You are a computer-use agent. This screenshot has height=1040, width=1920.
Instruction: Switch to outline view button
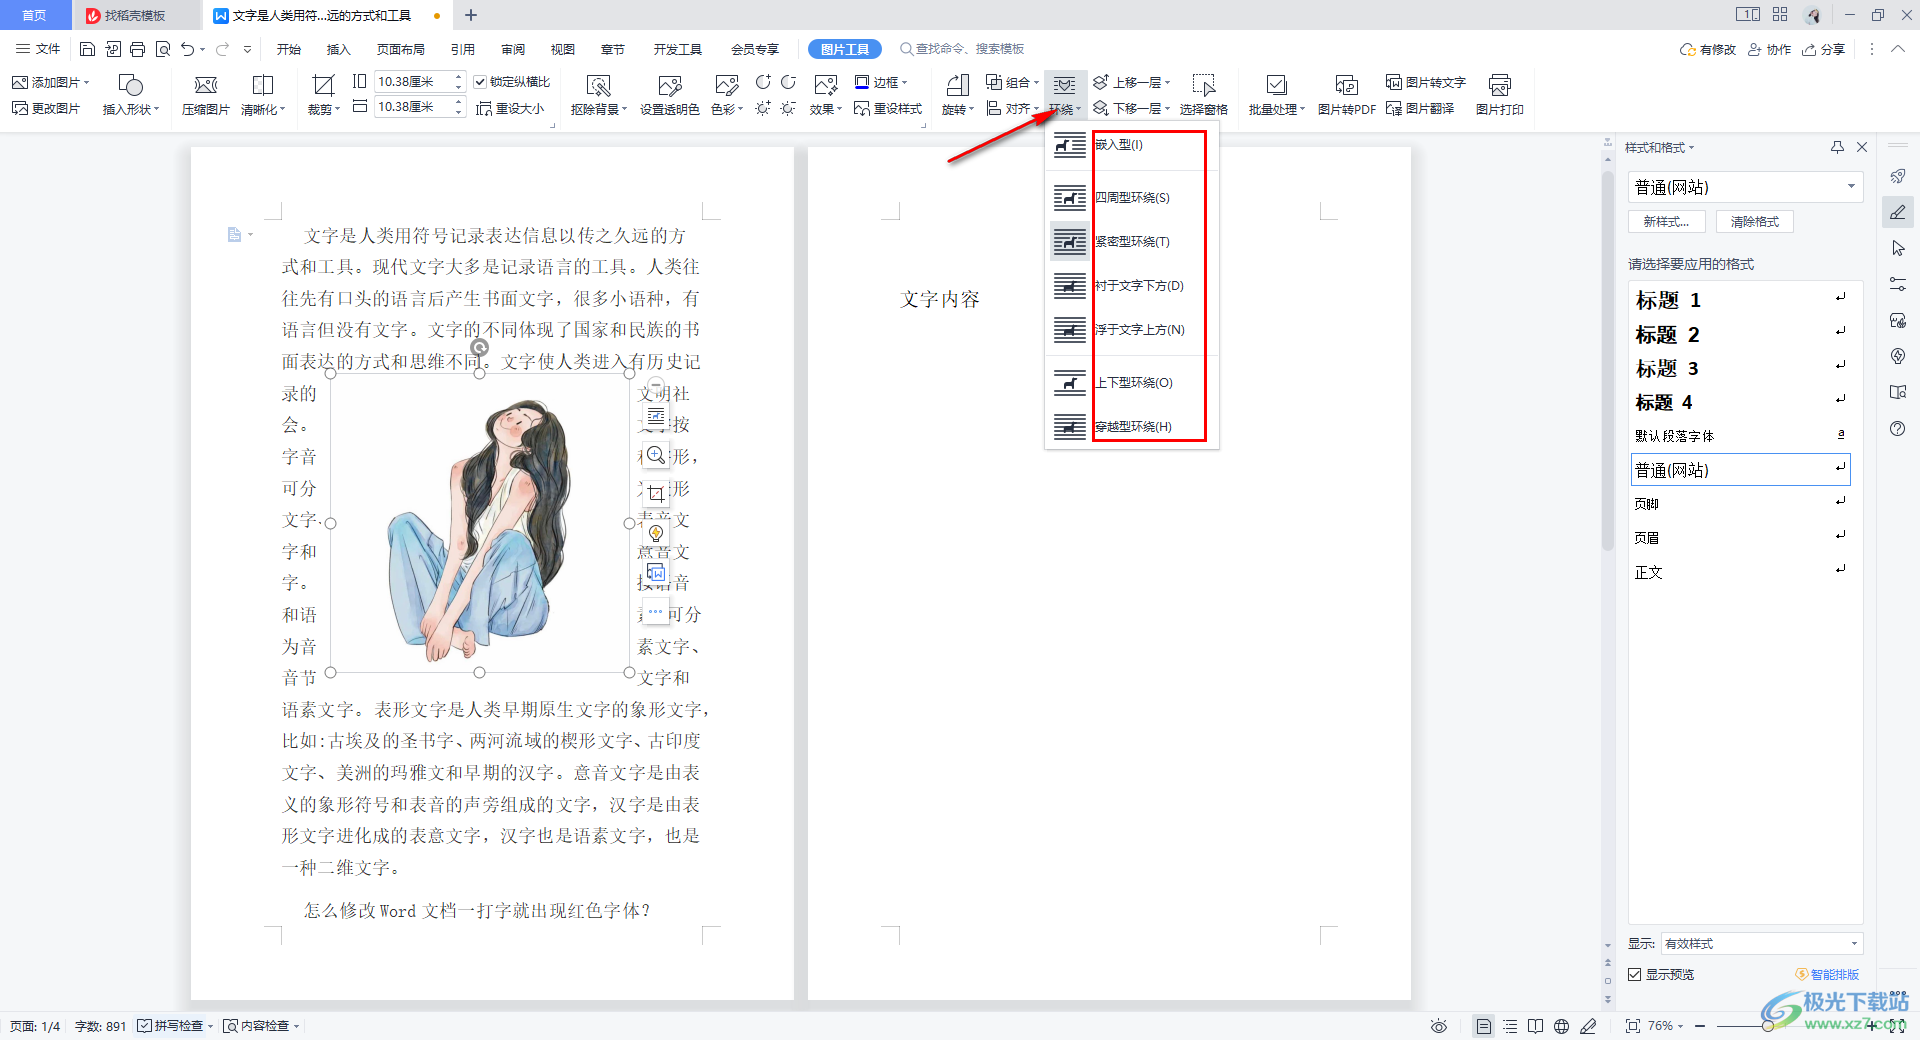coord(1510,1026)
